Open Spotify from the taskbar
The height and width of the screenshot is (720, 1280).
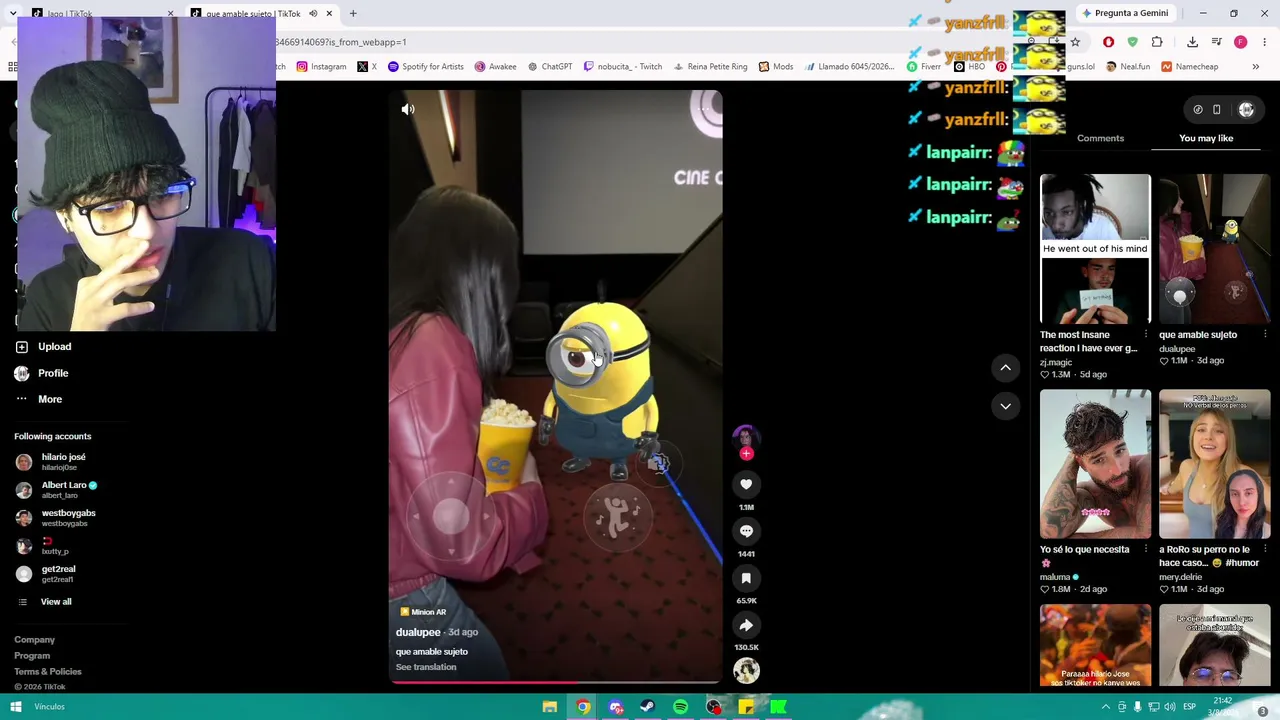(x=680, y=707)
